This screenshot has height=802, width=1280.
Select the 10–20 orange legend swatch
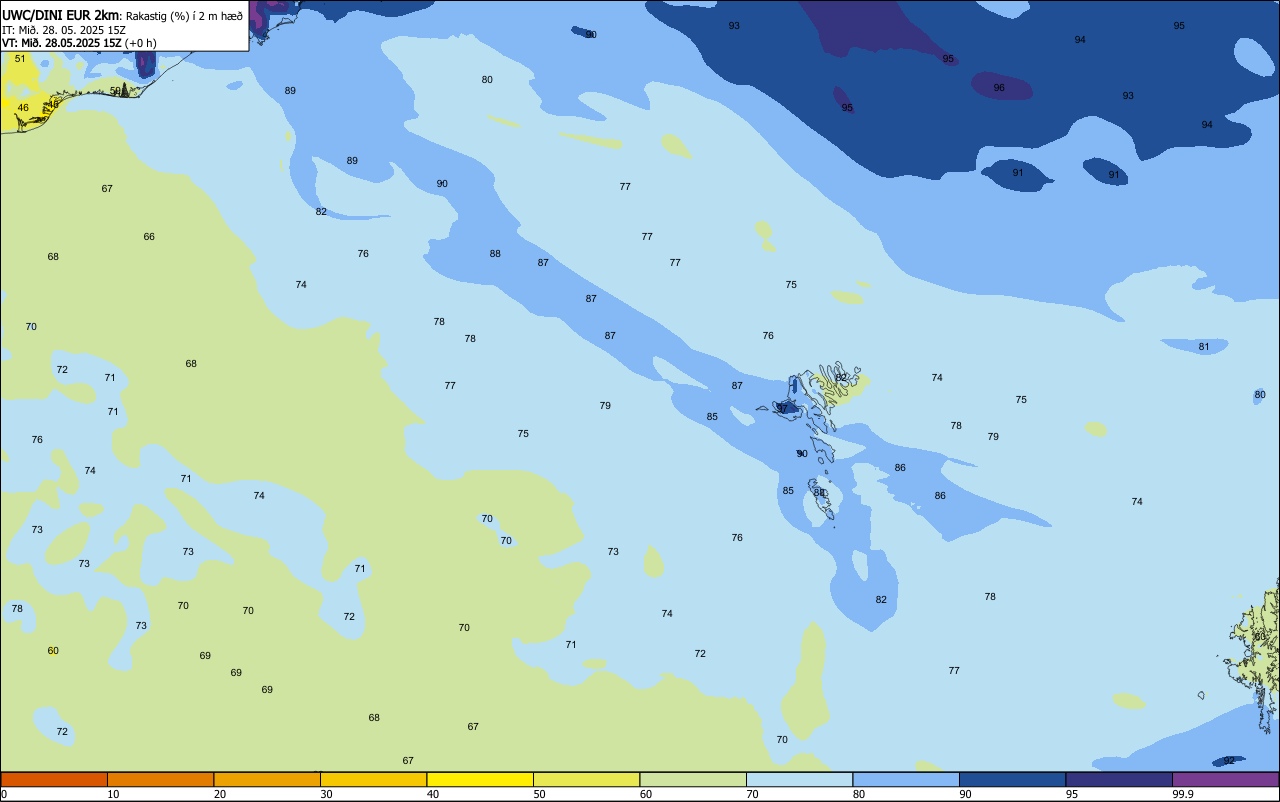pyautogui.click(x=160, y=779)
